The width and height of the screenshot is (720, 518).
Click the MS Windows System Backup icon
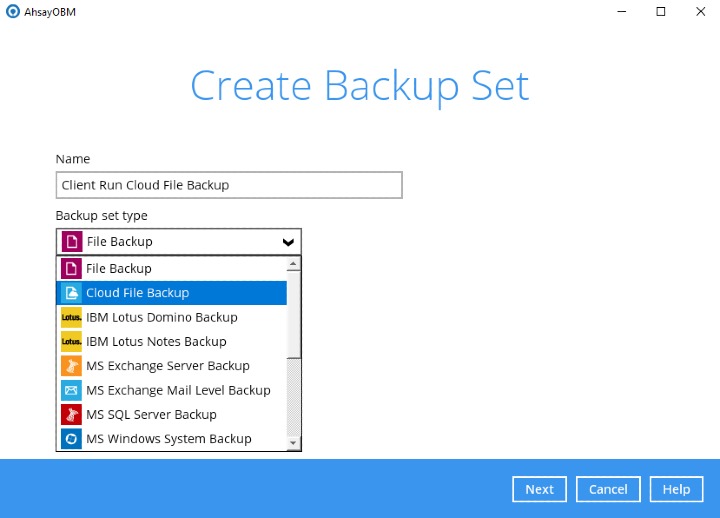pos(70,439)
